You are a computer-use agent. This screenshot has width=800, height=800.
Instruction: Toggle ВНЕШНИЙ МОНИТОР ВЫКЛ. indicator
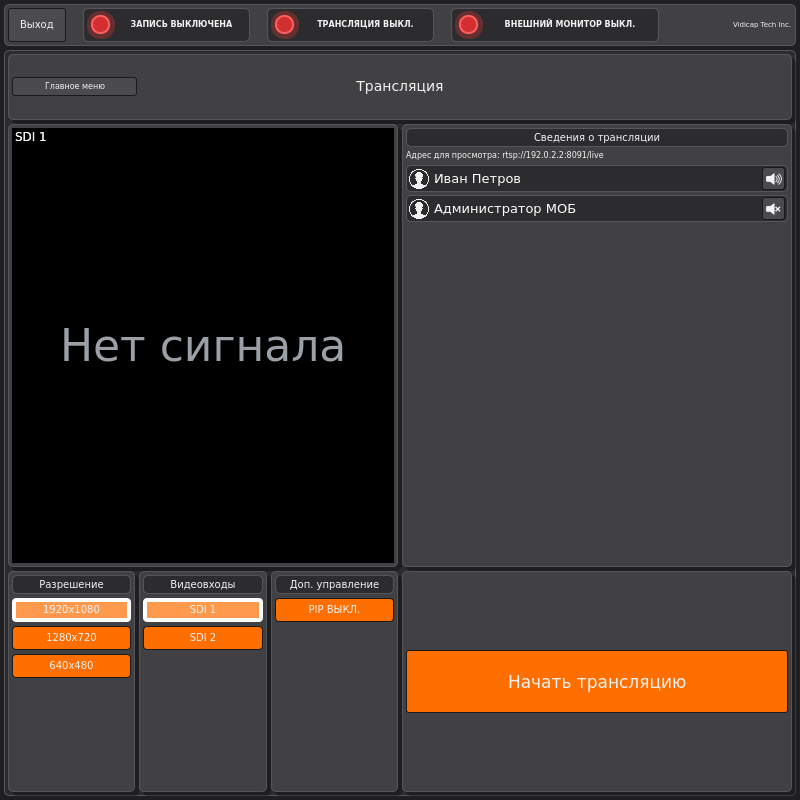(555, 24)
